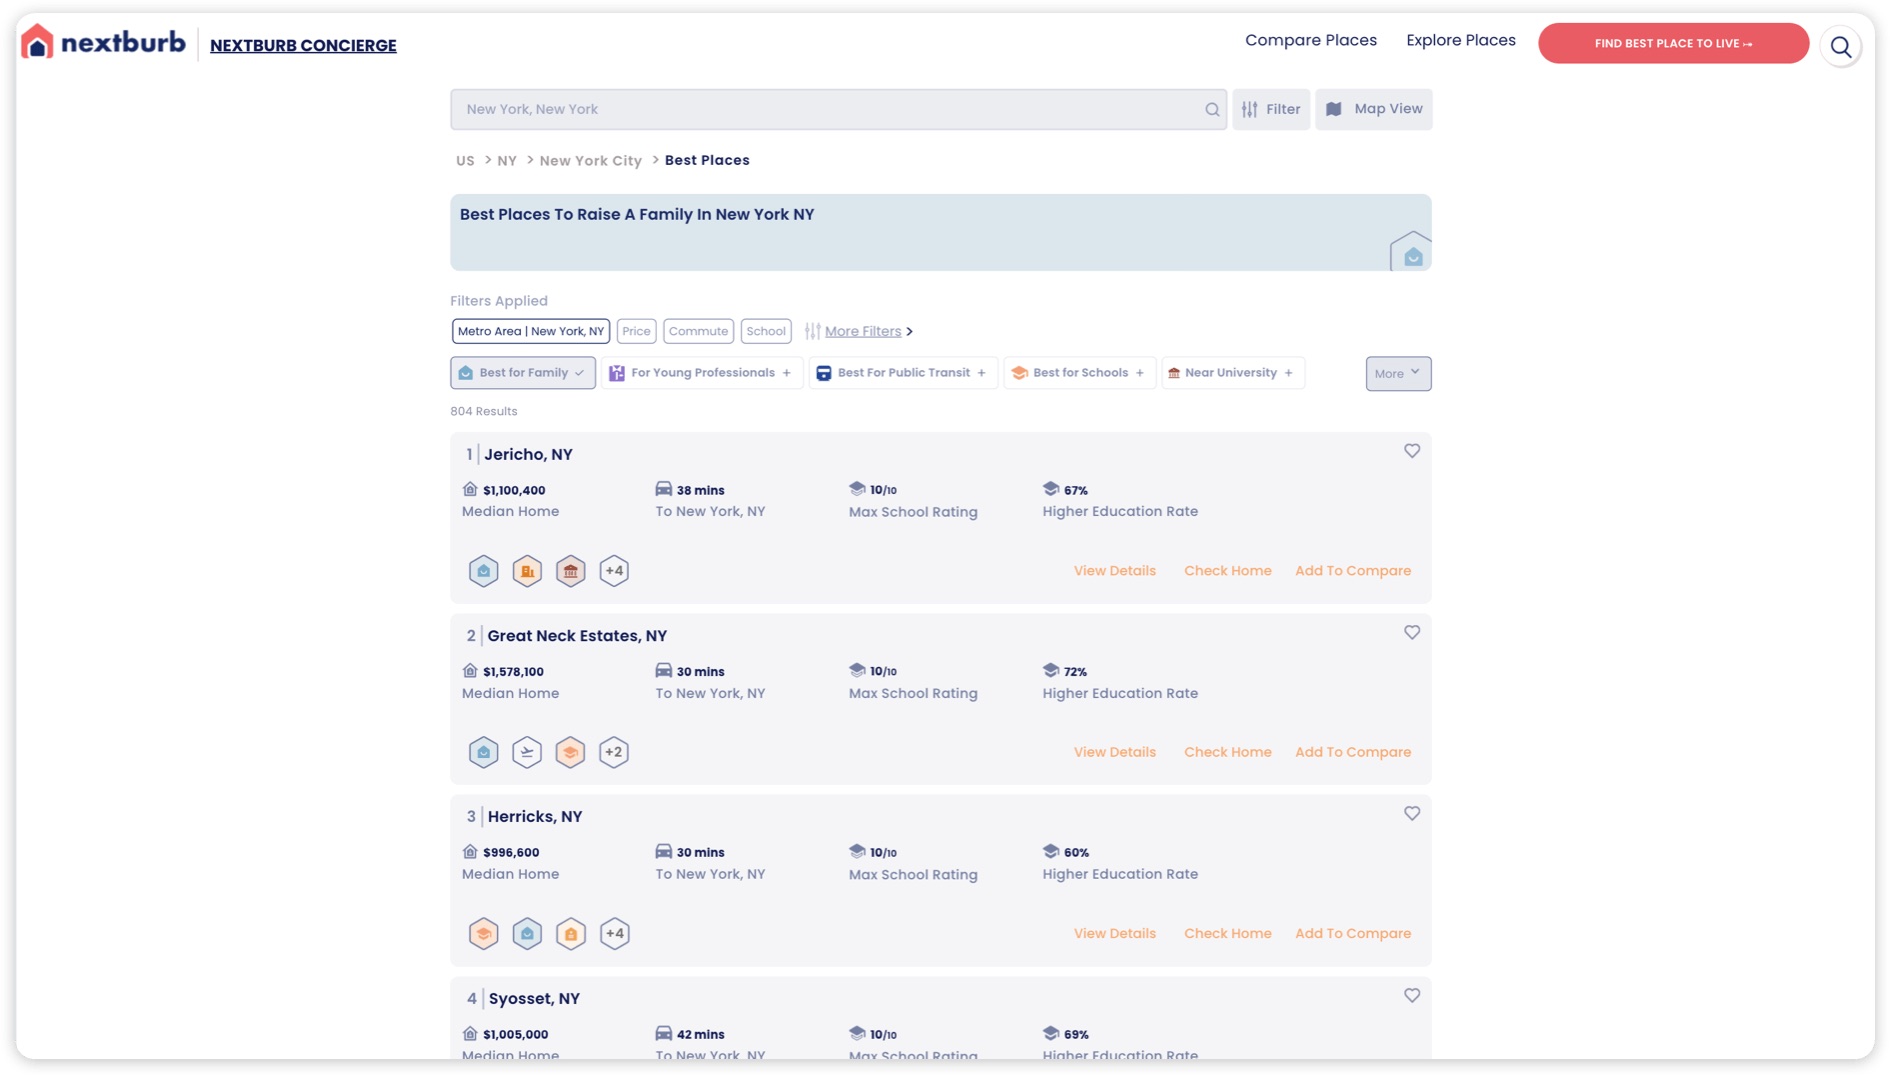Open Compare Places in the top menu
This screenshot has width=1890, height=1077.
[x=1310, y=40]
